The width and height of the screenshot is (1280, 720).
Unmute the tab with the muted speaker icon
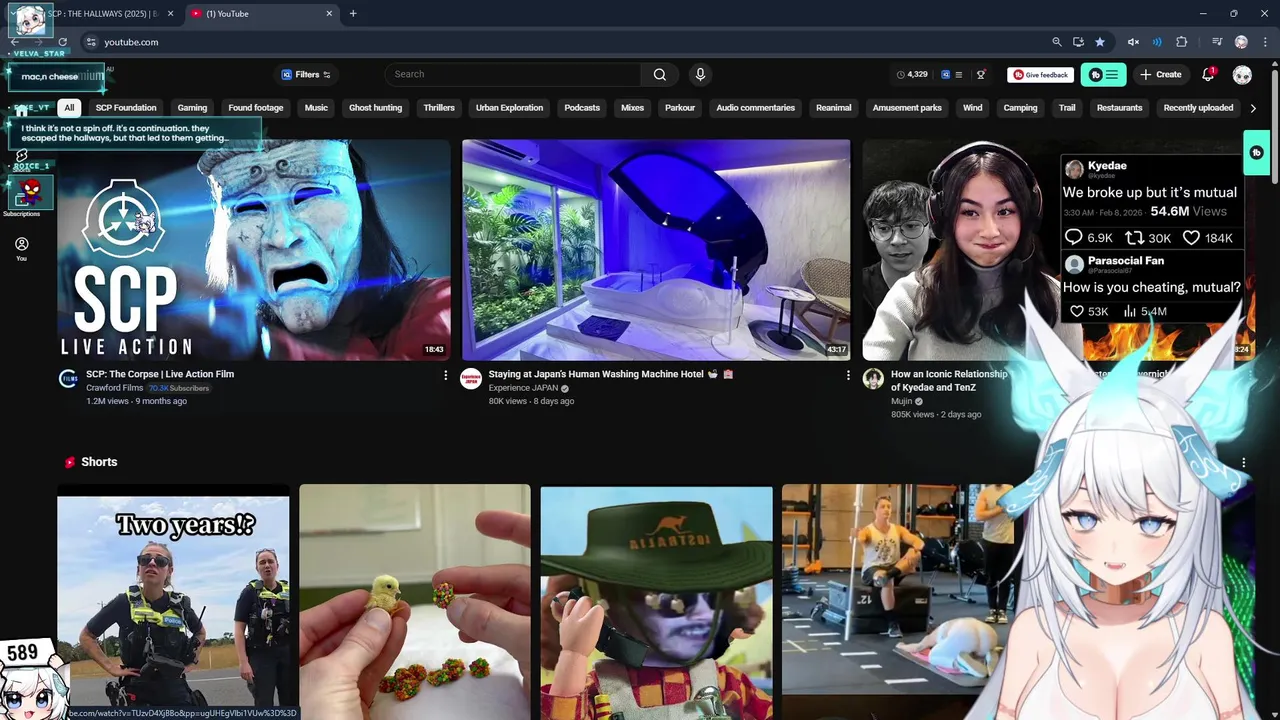coord(1133,42)
